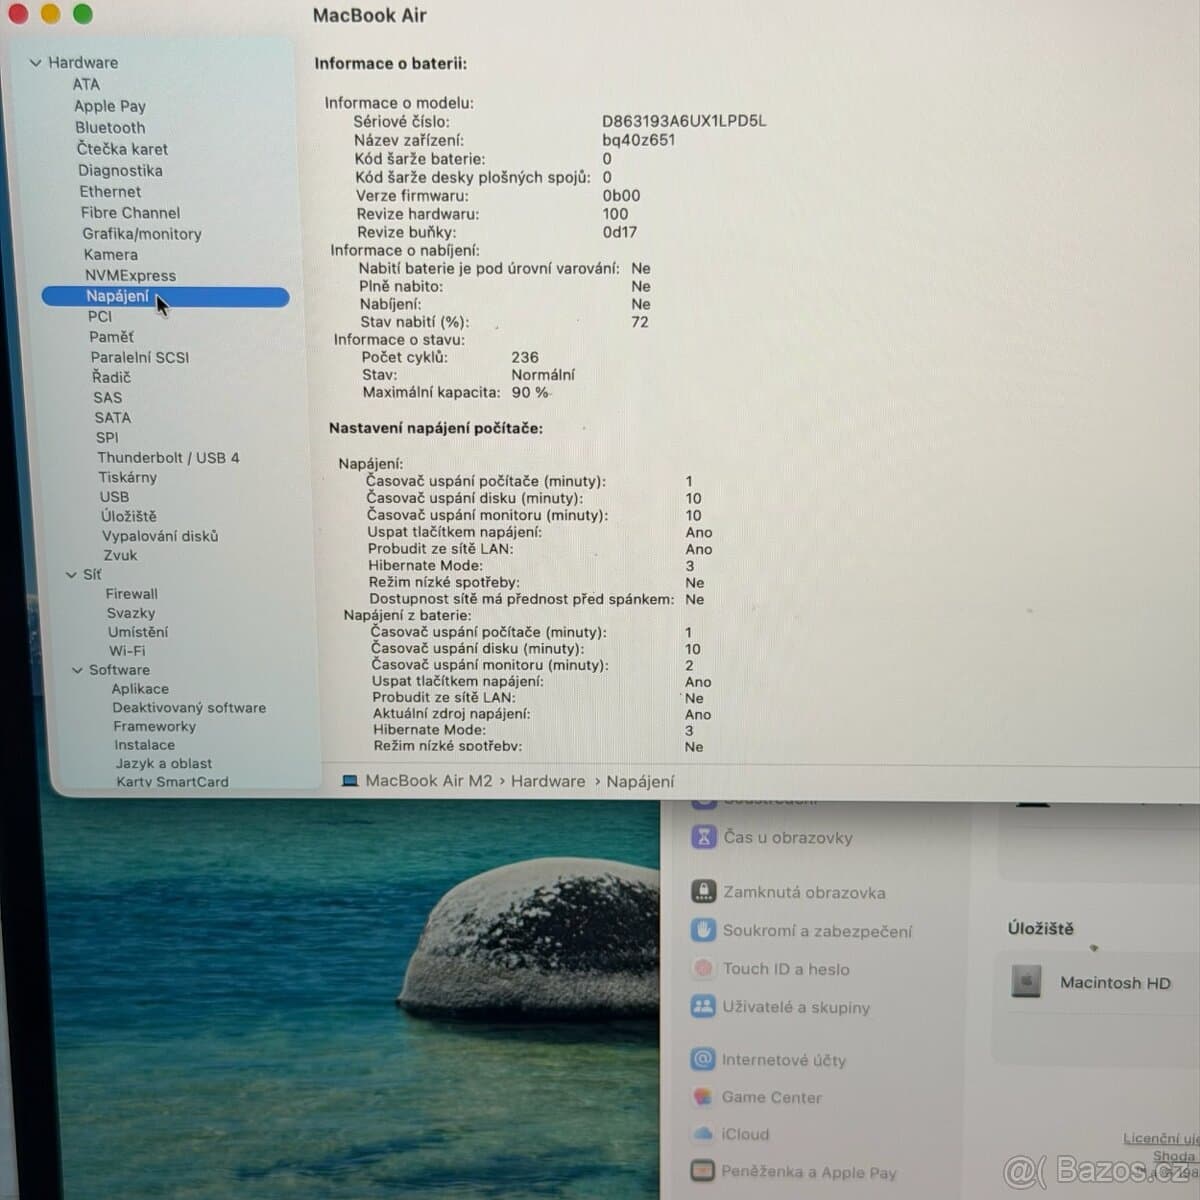1200x1200 pixels.
Task: Click the green zoom window button
Action: (x=83, y=14)
